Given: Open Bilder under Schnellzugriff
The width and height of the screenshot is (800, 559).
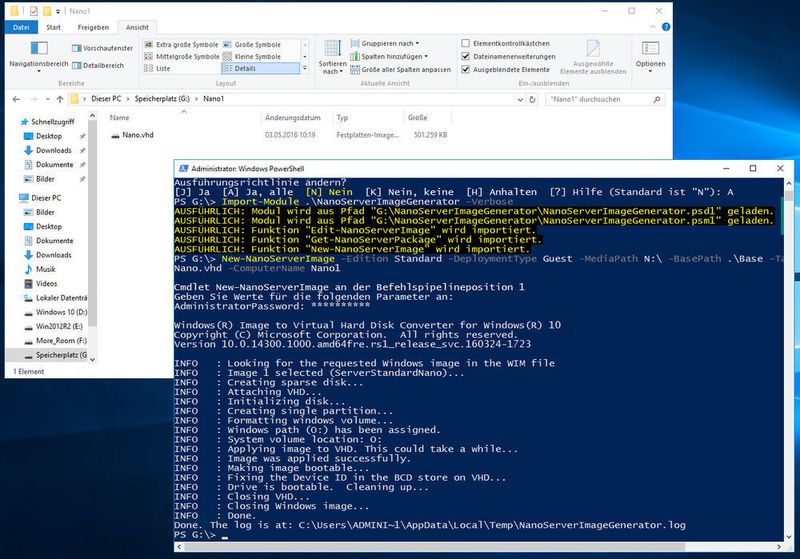Looking at the screenshot, I should (x=45, y=179).
